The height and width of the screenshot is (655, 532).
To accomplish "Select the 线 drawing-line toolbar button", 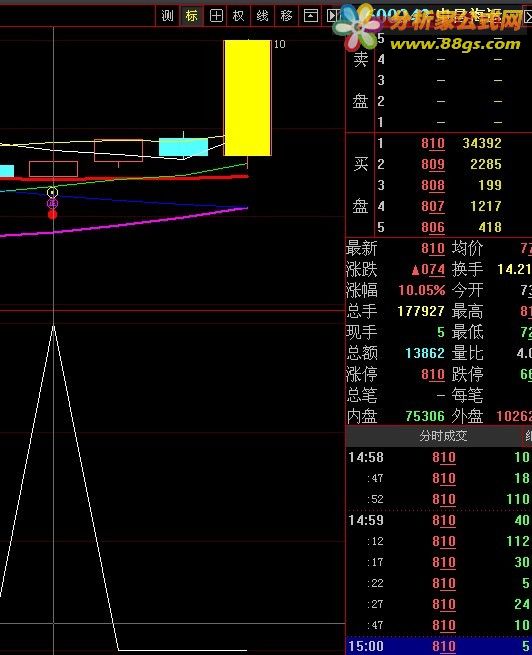I will (x=262, y=16).
